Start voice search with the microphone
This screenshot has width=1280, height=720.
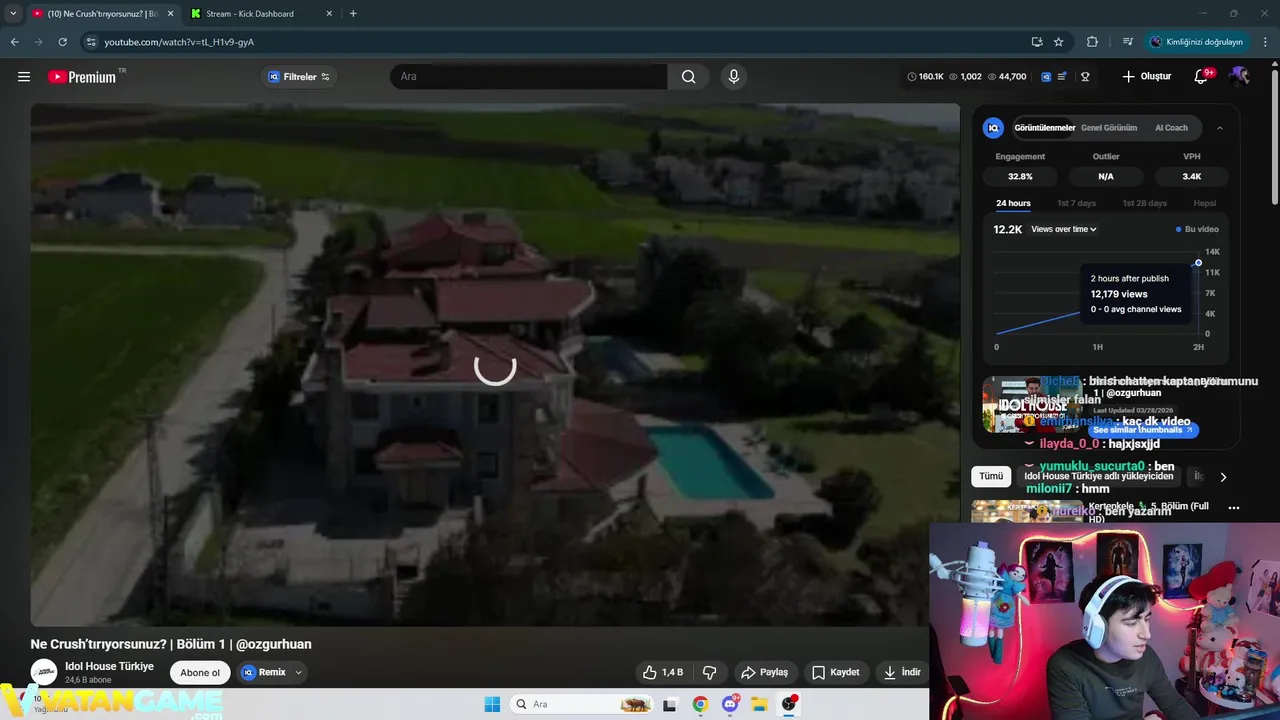coord(734,77)
